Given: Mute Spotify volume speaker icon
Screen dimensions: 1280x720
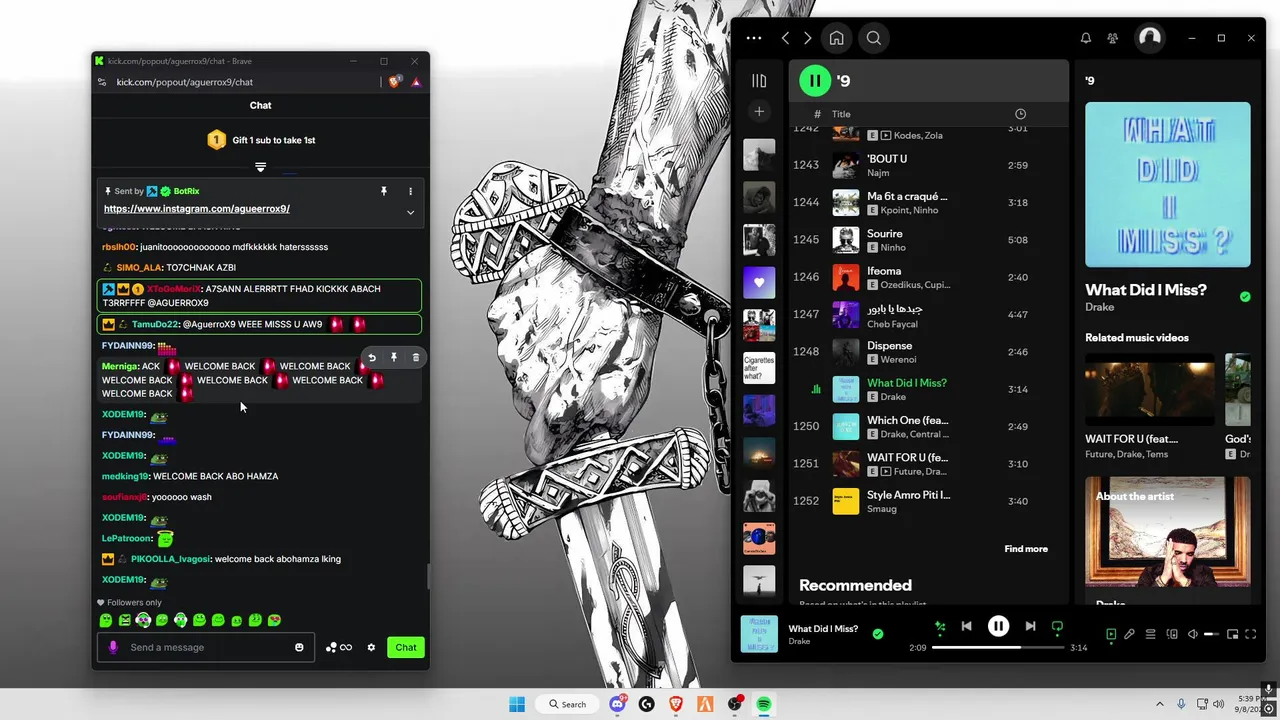Looking at the screenshot, I should [1193, 634].
